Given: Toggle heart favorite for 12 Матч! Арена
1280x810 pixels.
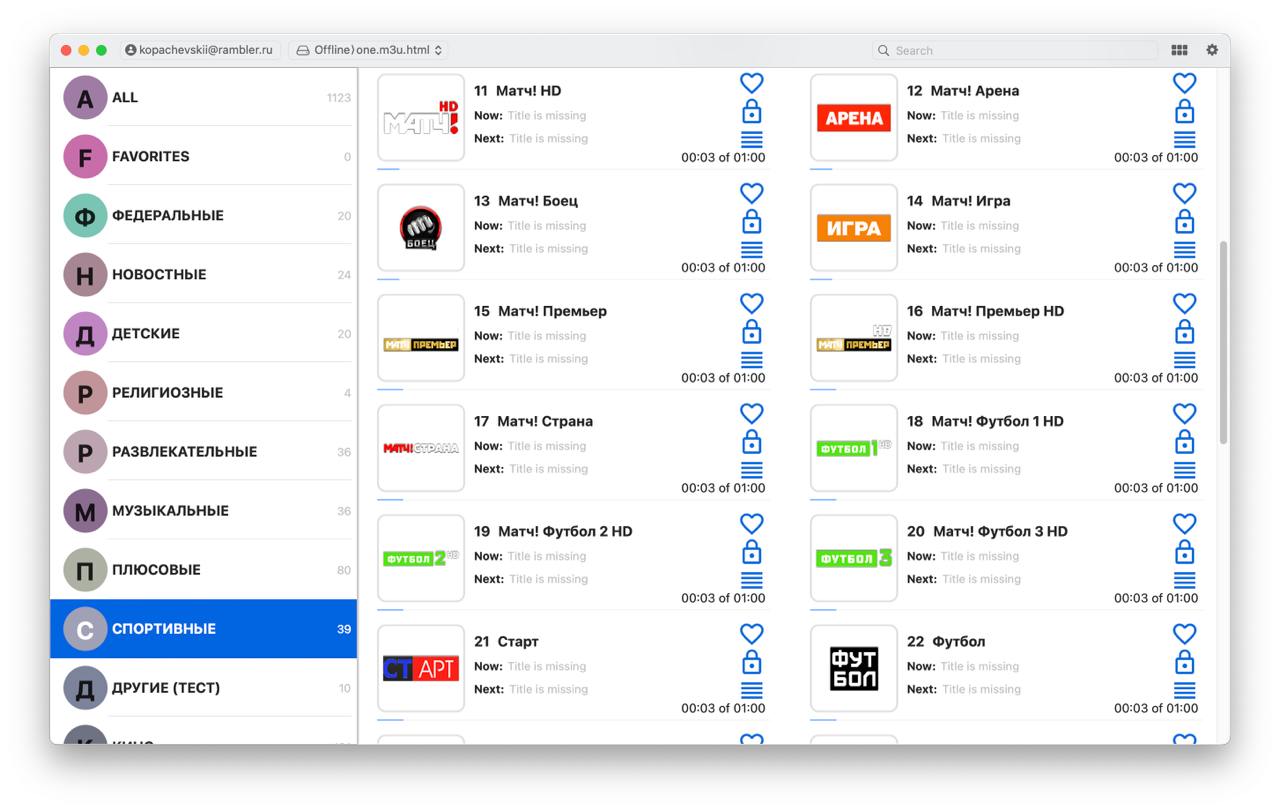Looking at the screenshot, I should (1185, 83).
